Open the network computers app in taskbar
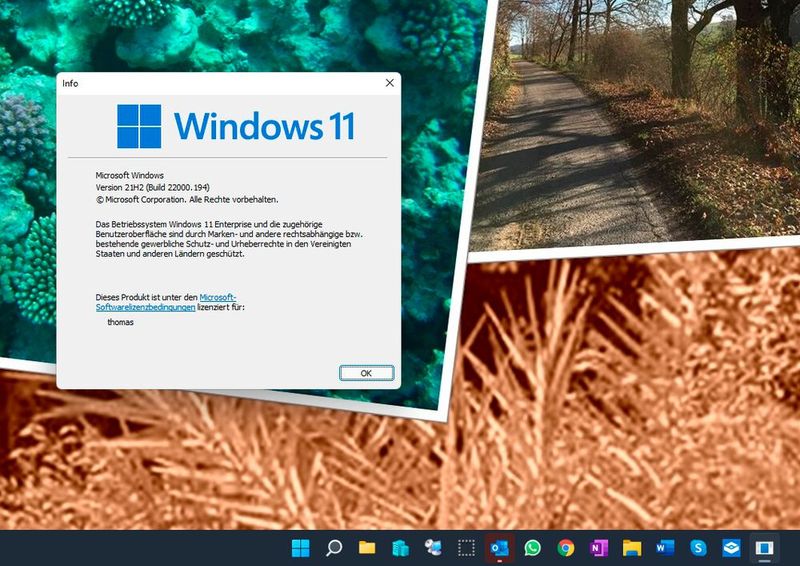 tap(433, 548)
